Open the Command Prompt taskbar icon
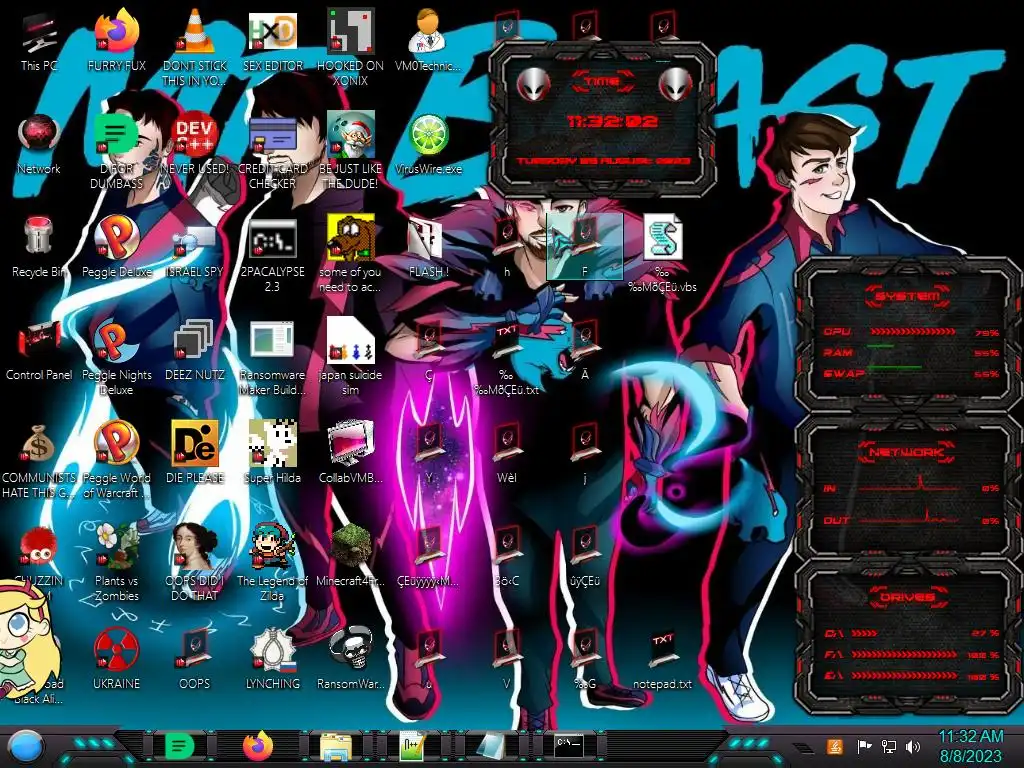Image resolution: width=1024 pixels, height=768 pixels. (x=568, y=745)
